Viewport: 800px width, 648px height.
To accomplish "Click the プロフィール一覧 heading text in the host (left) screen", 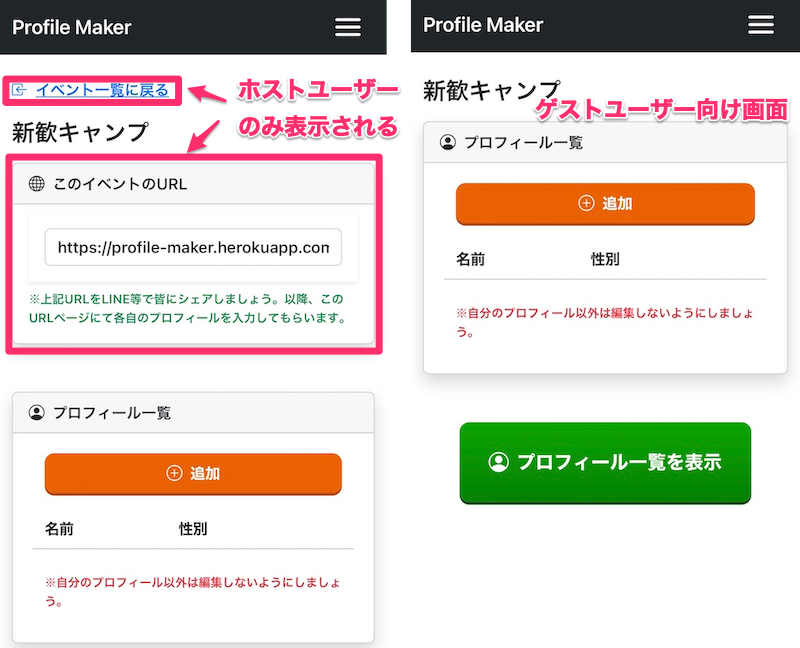I will 112,413.
